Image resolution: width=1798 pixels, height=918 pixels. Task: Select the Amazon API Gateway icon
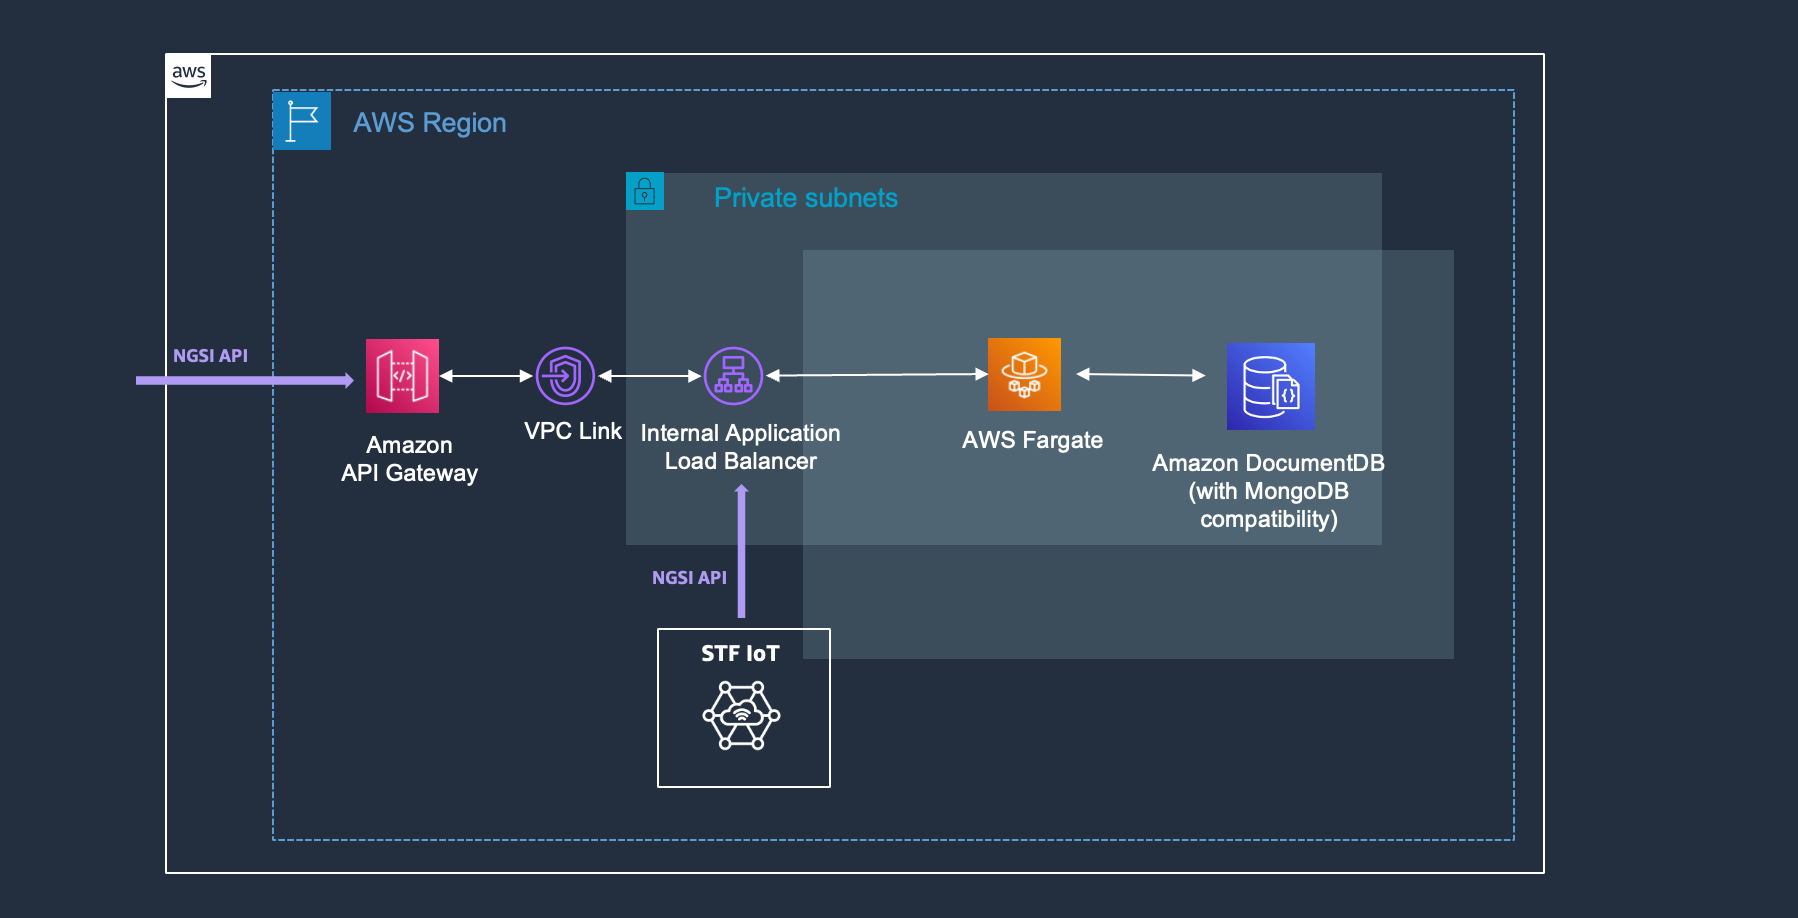(402, 376)
